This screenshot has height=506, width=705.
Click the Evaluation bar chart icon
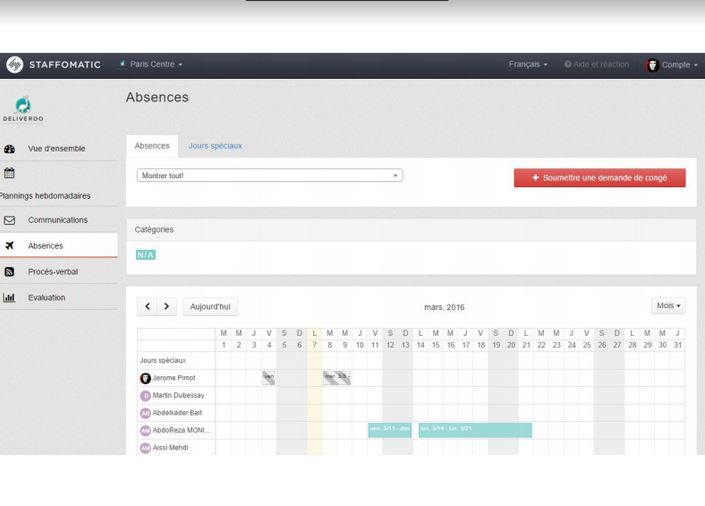tap(10, 297)
